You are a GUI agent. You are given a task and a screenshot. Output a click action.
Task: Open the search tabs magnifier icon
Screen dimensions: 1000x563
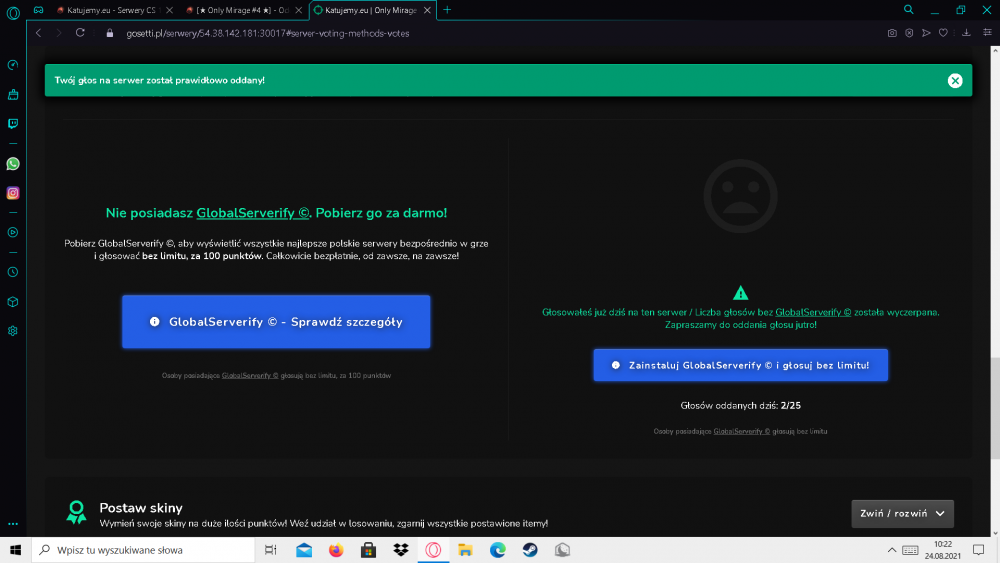coord(909,10)
